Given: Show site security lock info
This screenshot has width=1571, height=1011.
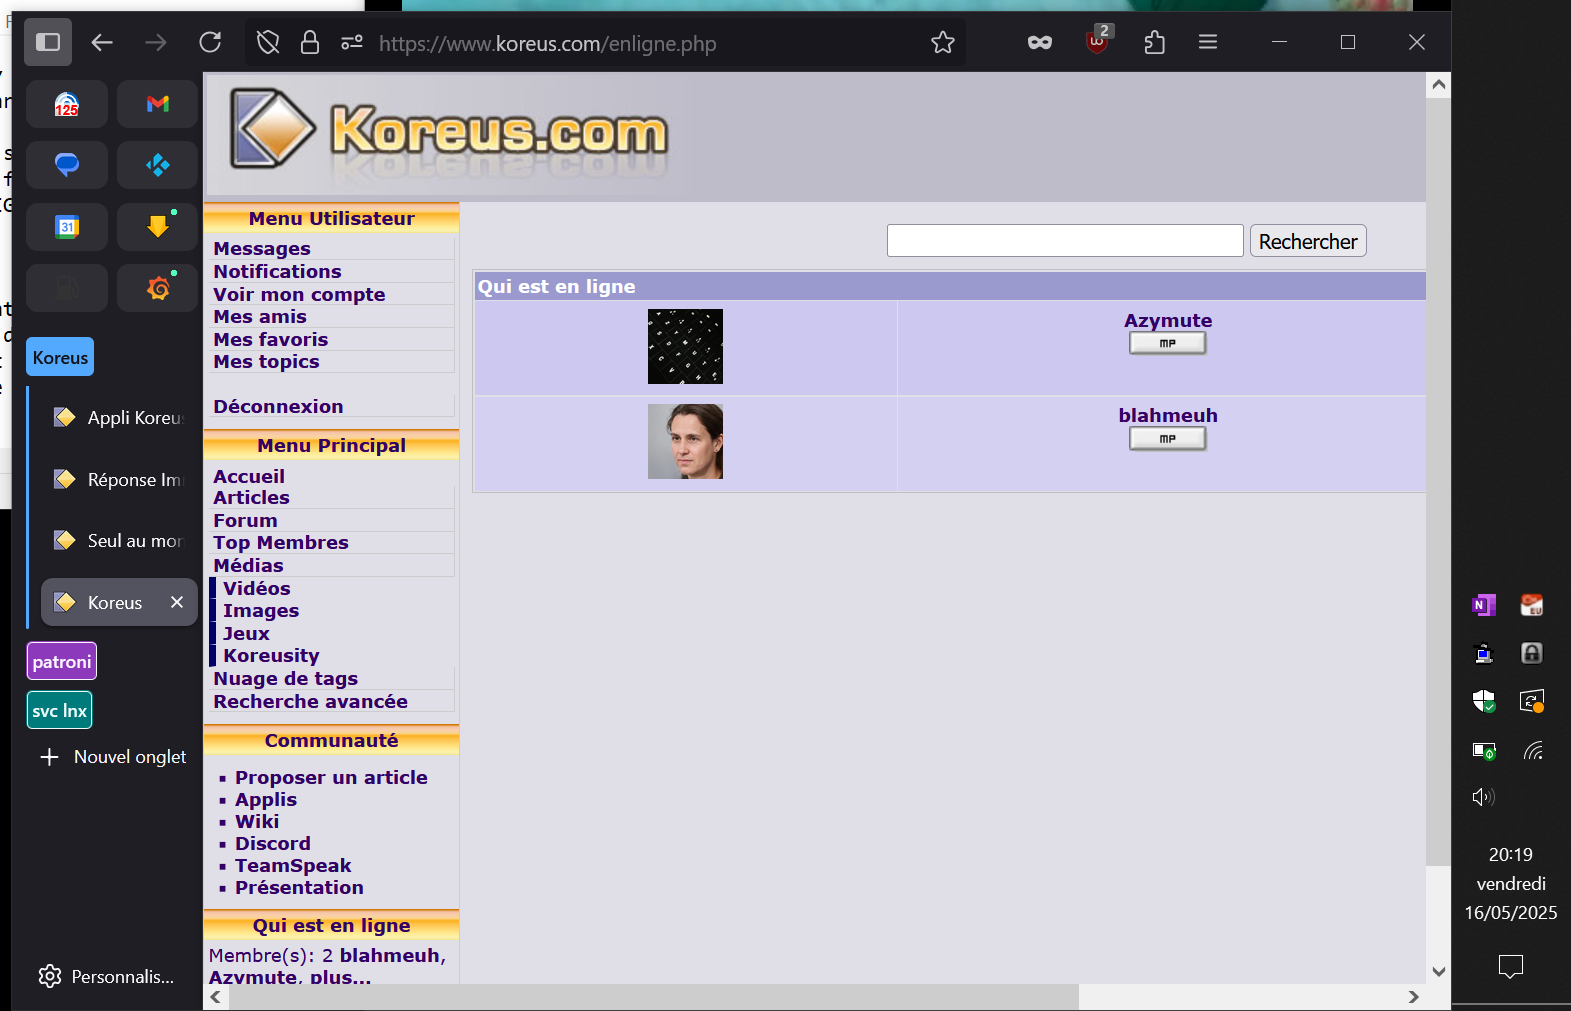Looking at the screenshot, I should pyautogui.click(x=310, y=42).
